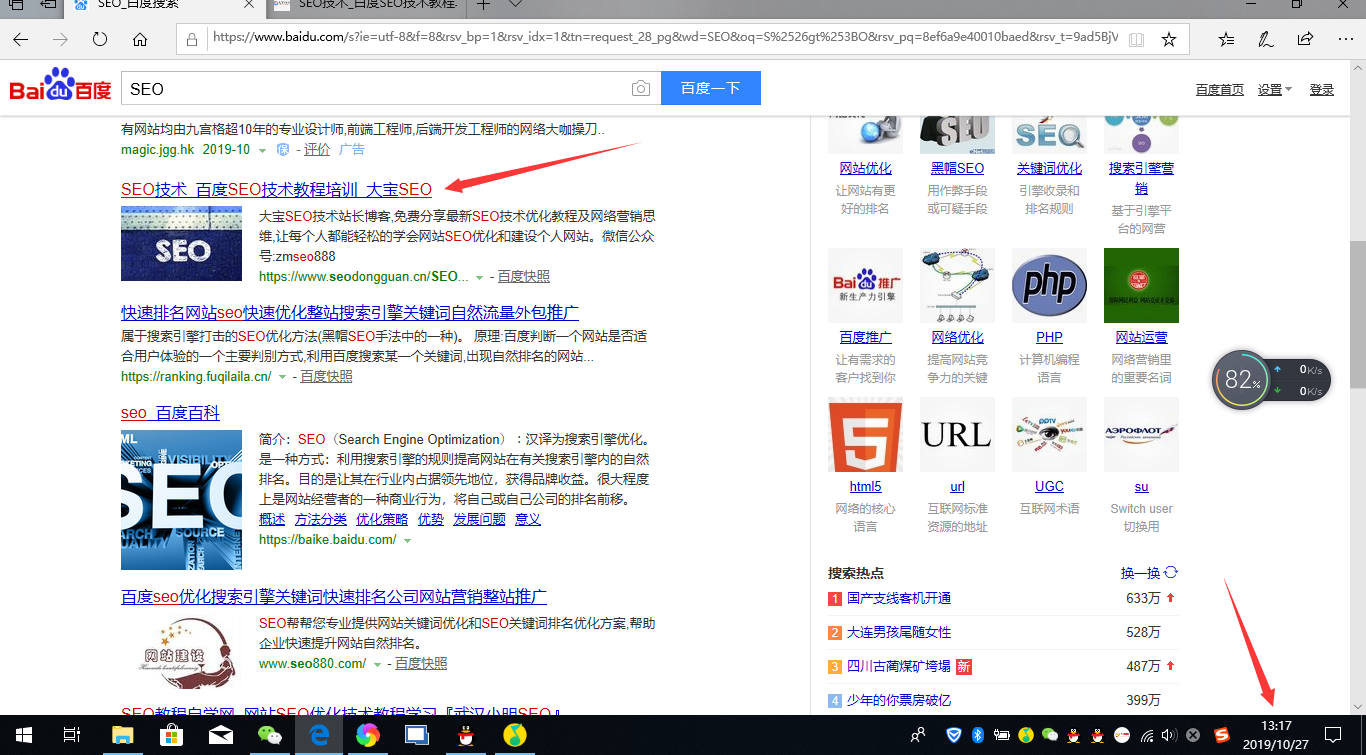Go back with the browser back arrow

tap(21, 40)
